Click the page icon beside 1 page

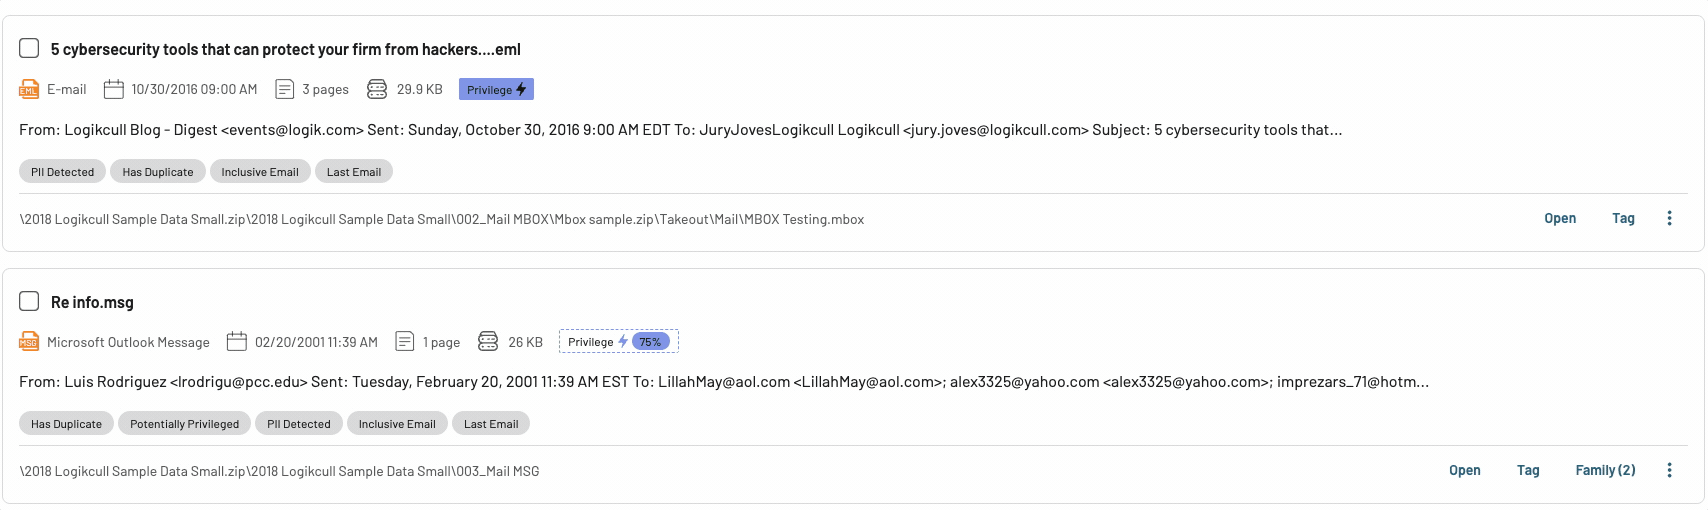pos(405,342)
